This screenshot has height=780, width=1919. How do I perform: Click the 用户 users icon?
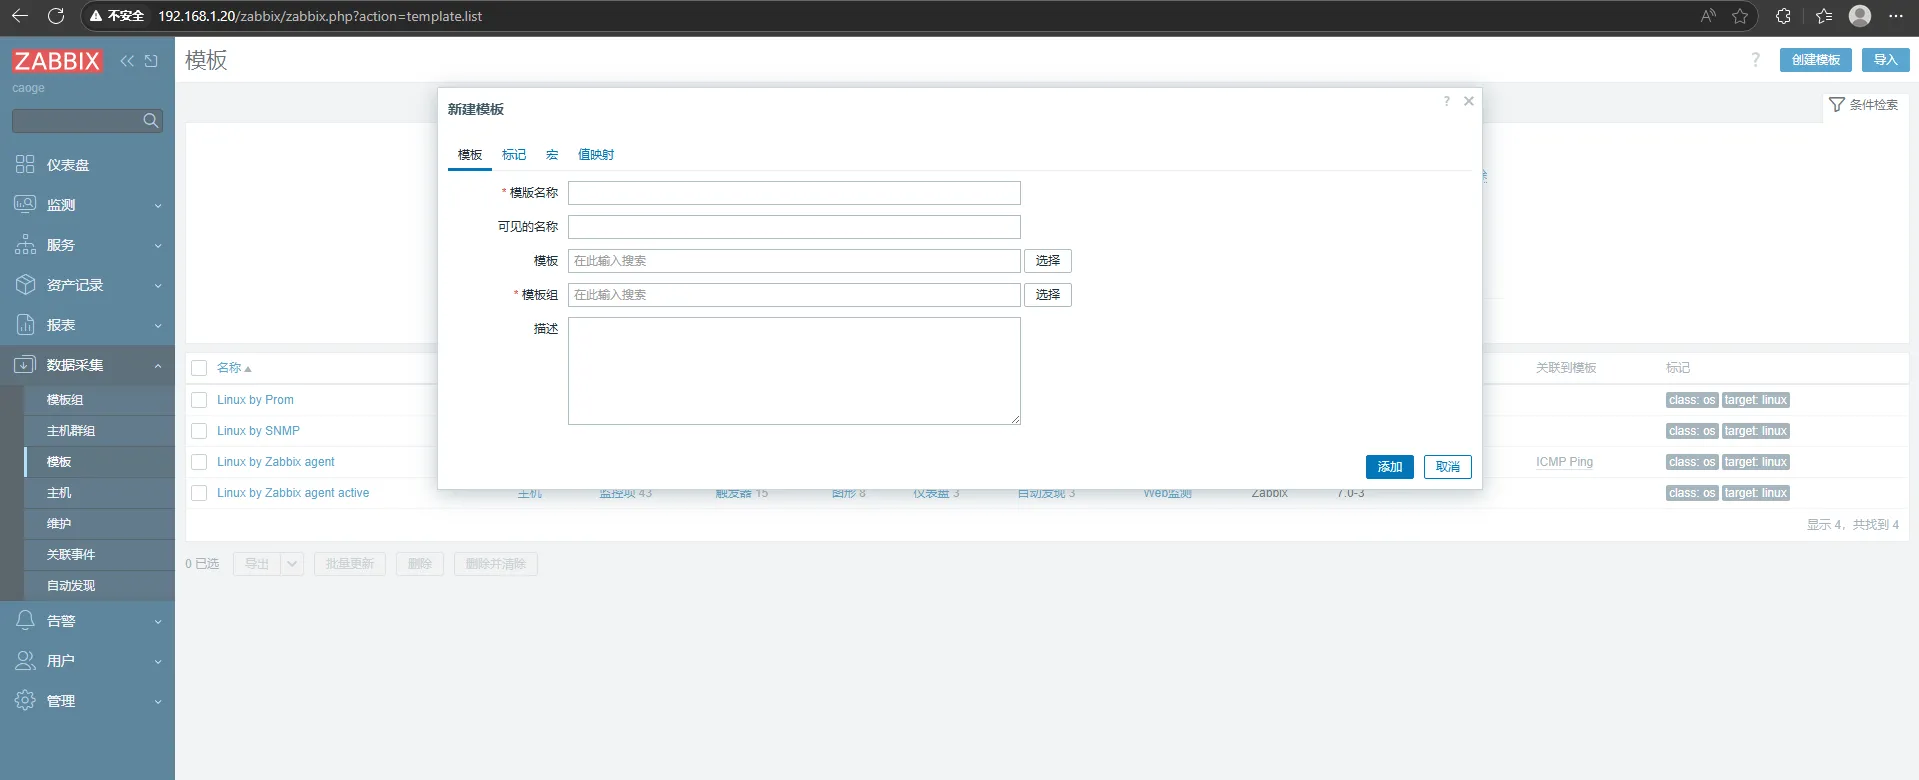[x=25, y=660]
